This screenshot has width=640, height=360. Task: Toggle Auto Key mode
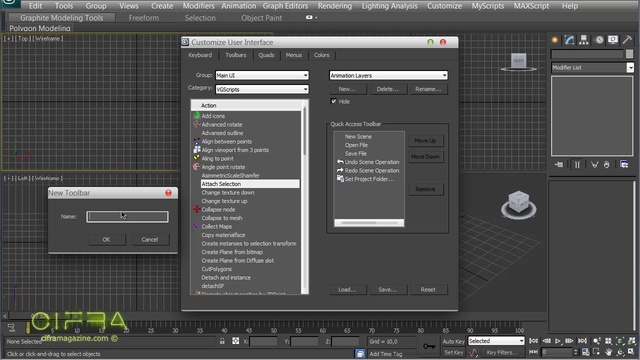click(x=453, y=341)
